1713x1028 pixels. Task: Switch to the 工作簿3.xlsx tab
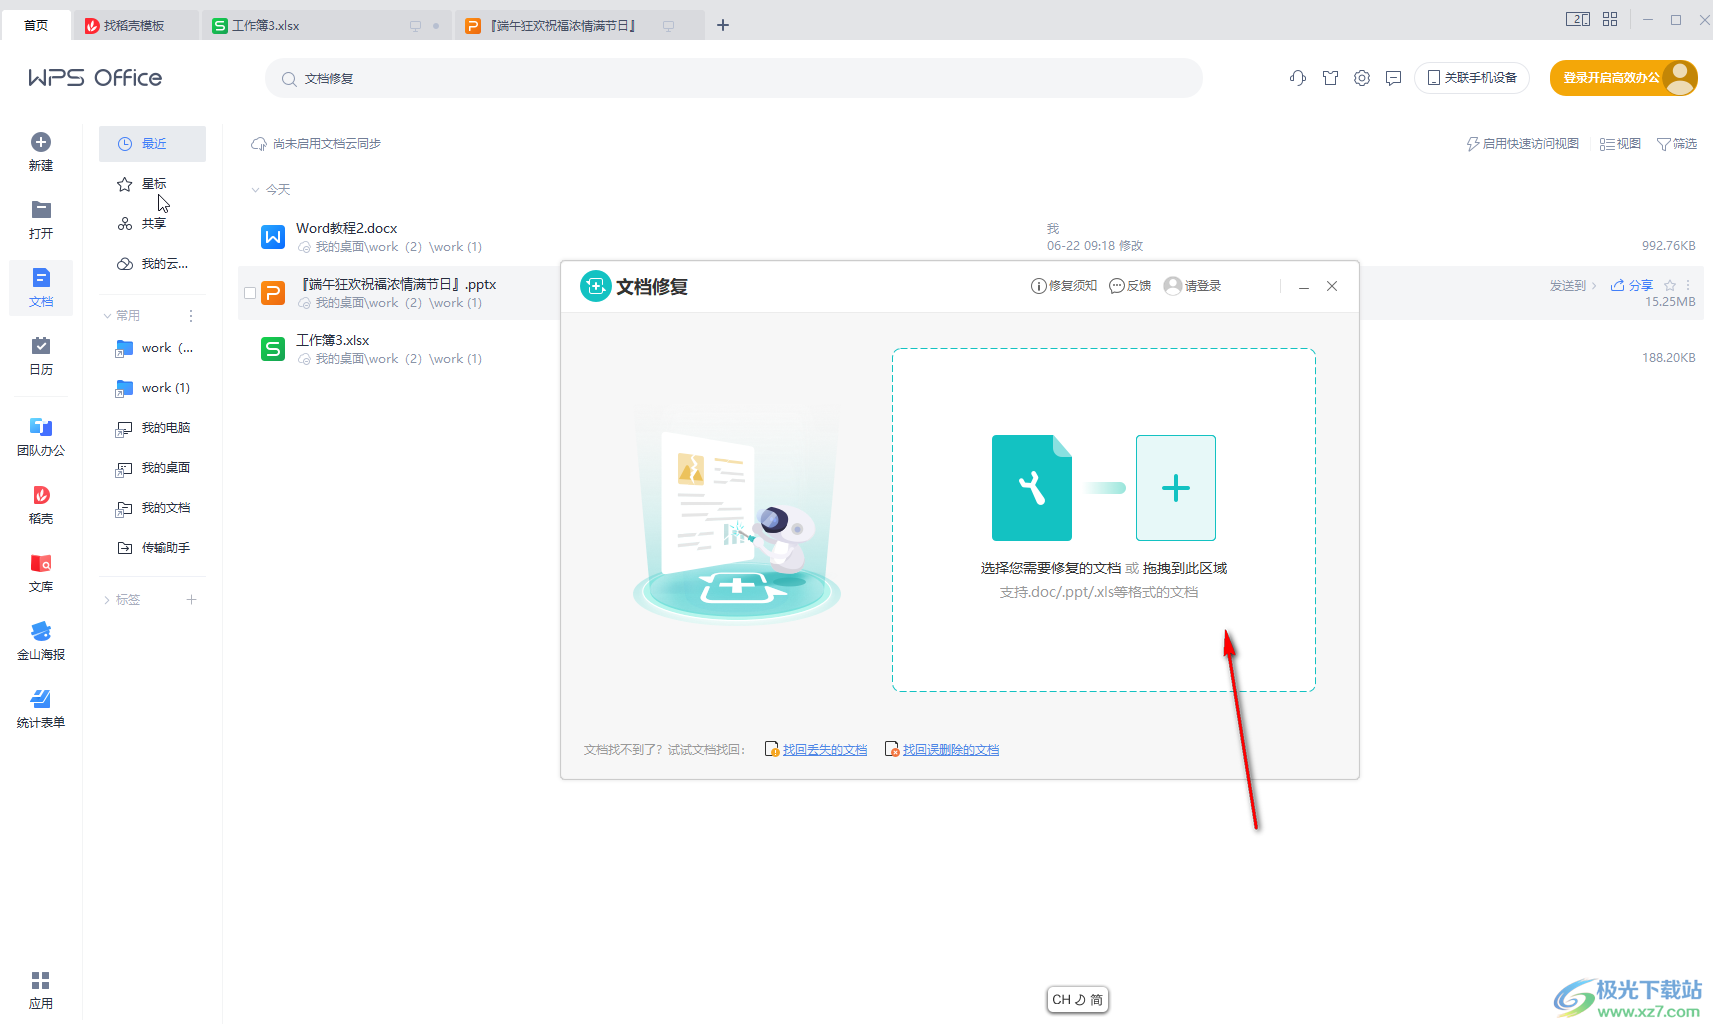point(266,26)
